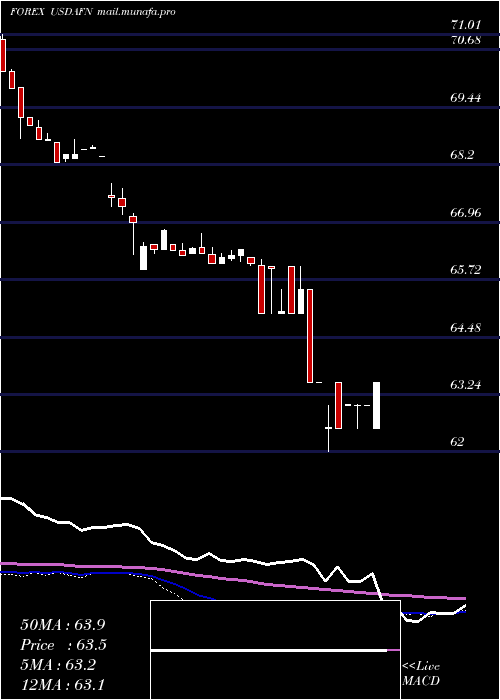Click the 71.01 price level label
The height and width of the screenshot is (700, 500).
pyautogui.click(x=466, y=25)
